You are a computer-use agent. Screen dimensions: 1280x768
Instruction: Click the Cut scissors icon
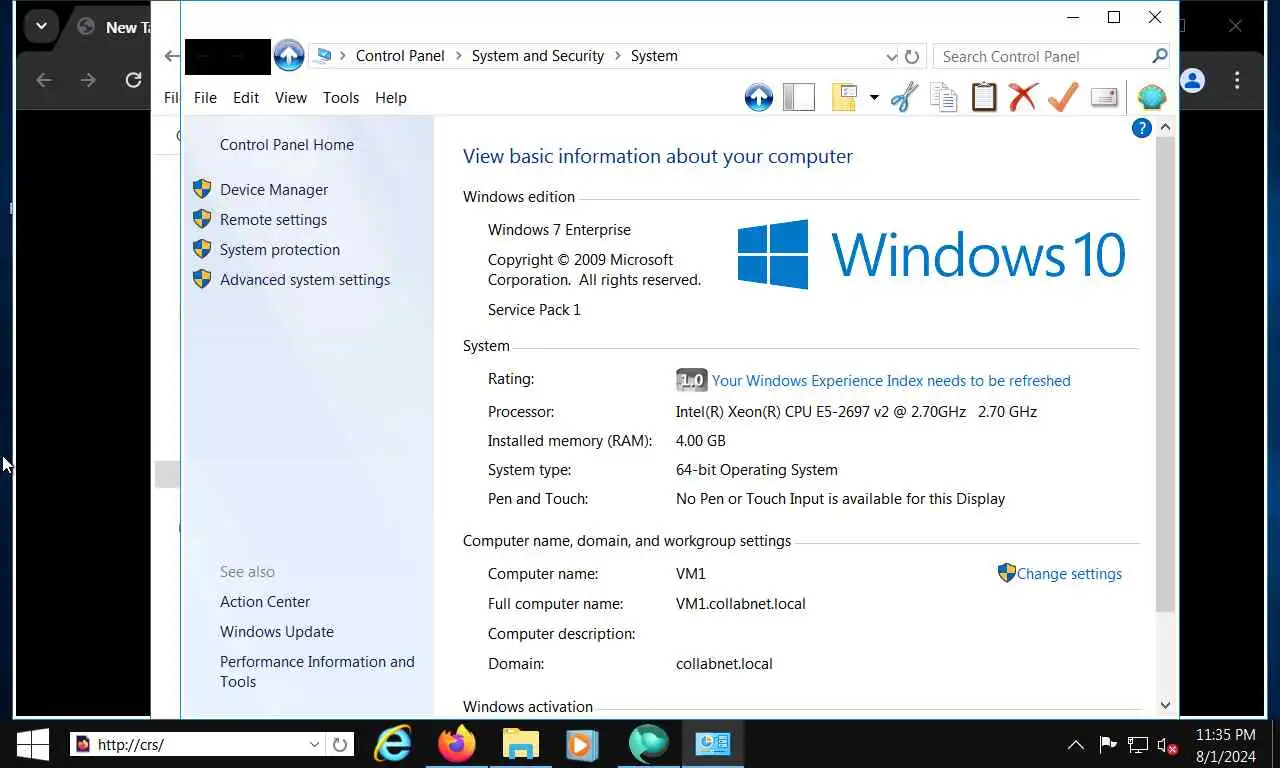point(904,97)
